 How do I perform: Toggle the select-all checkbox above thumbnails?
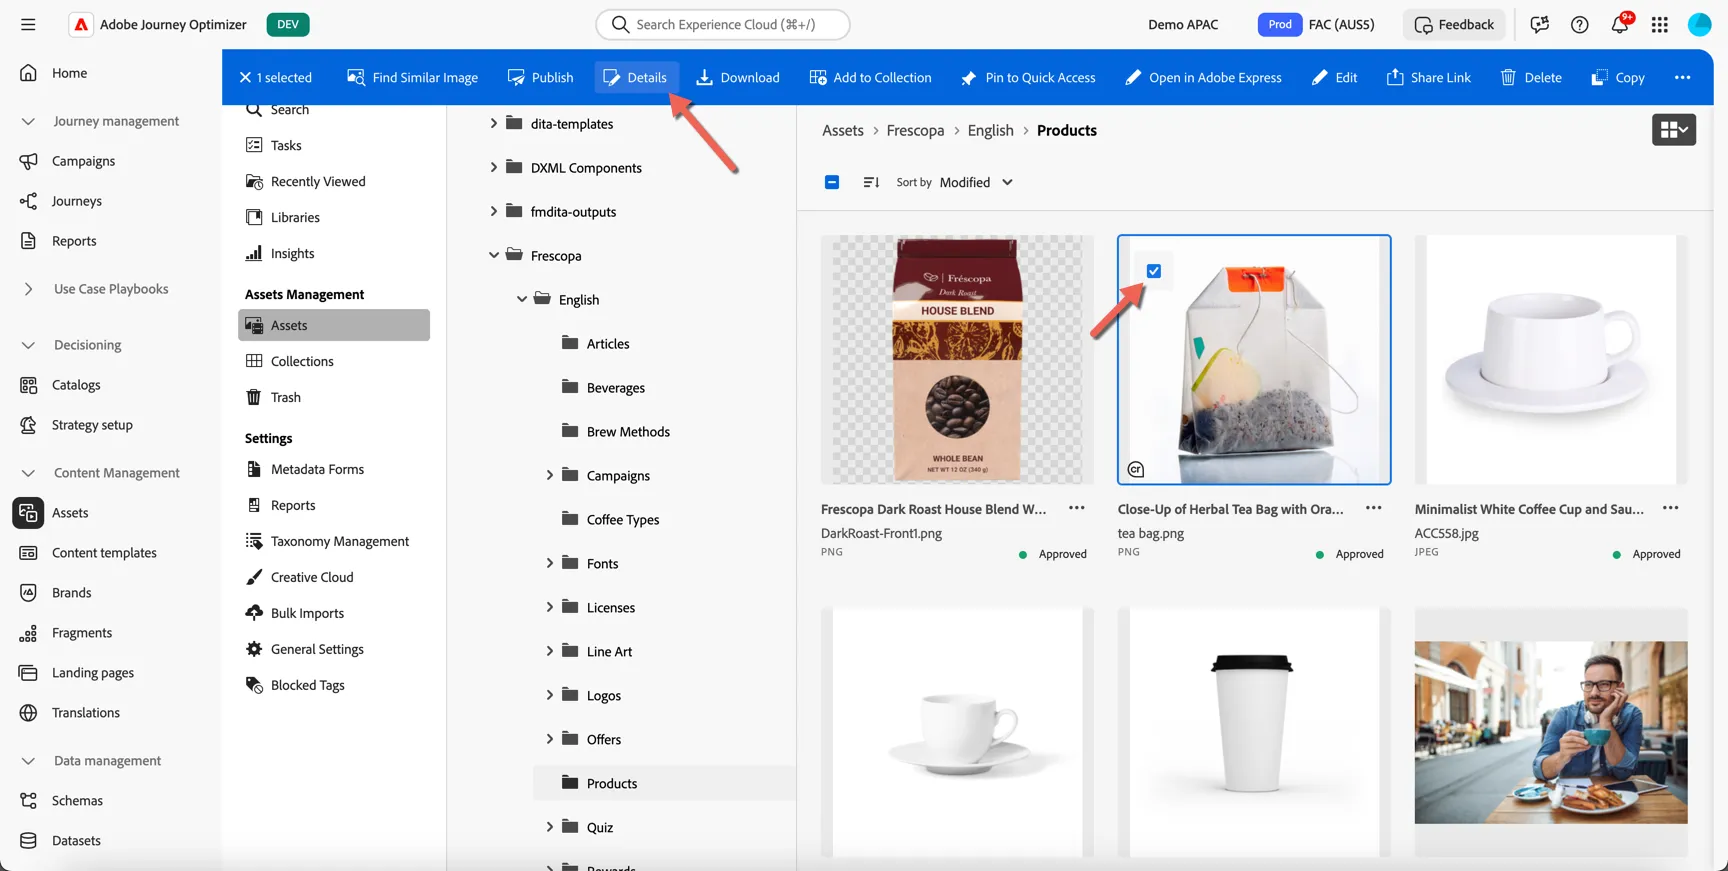point(832,182)
